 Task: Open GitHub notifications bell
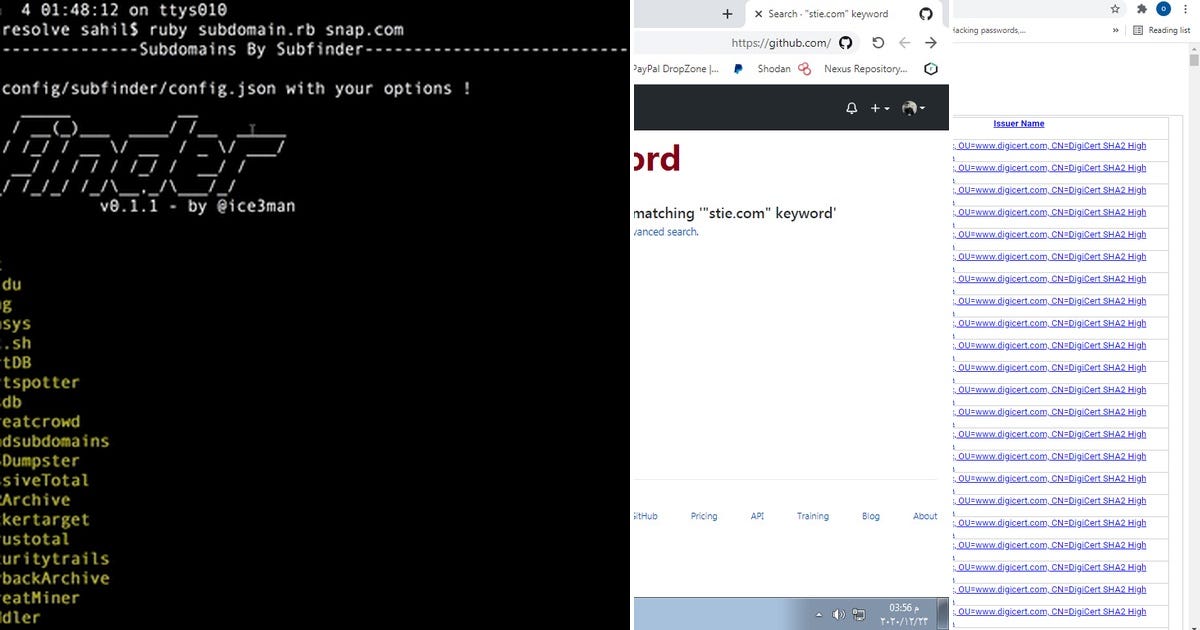(852, 108)
